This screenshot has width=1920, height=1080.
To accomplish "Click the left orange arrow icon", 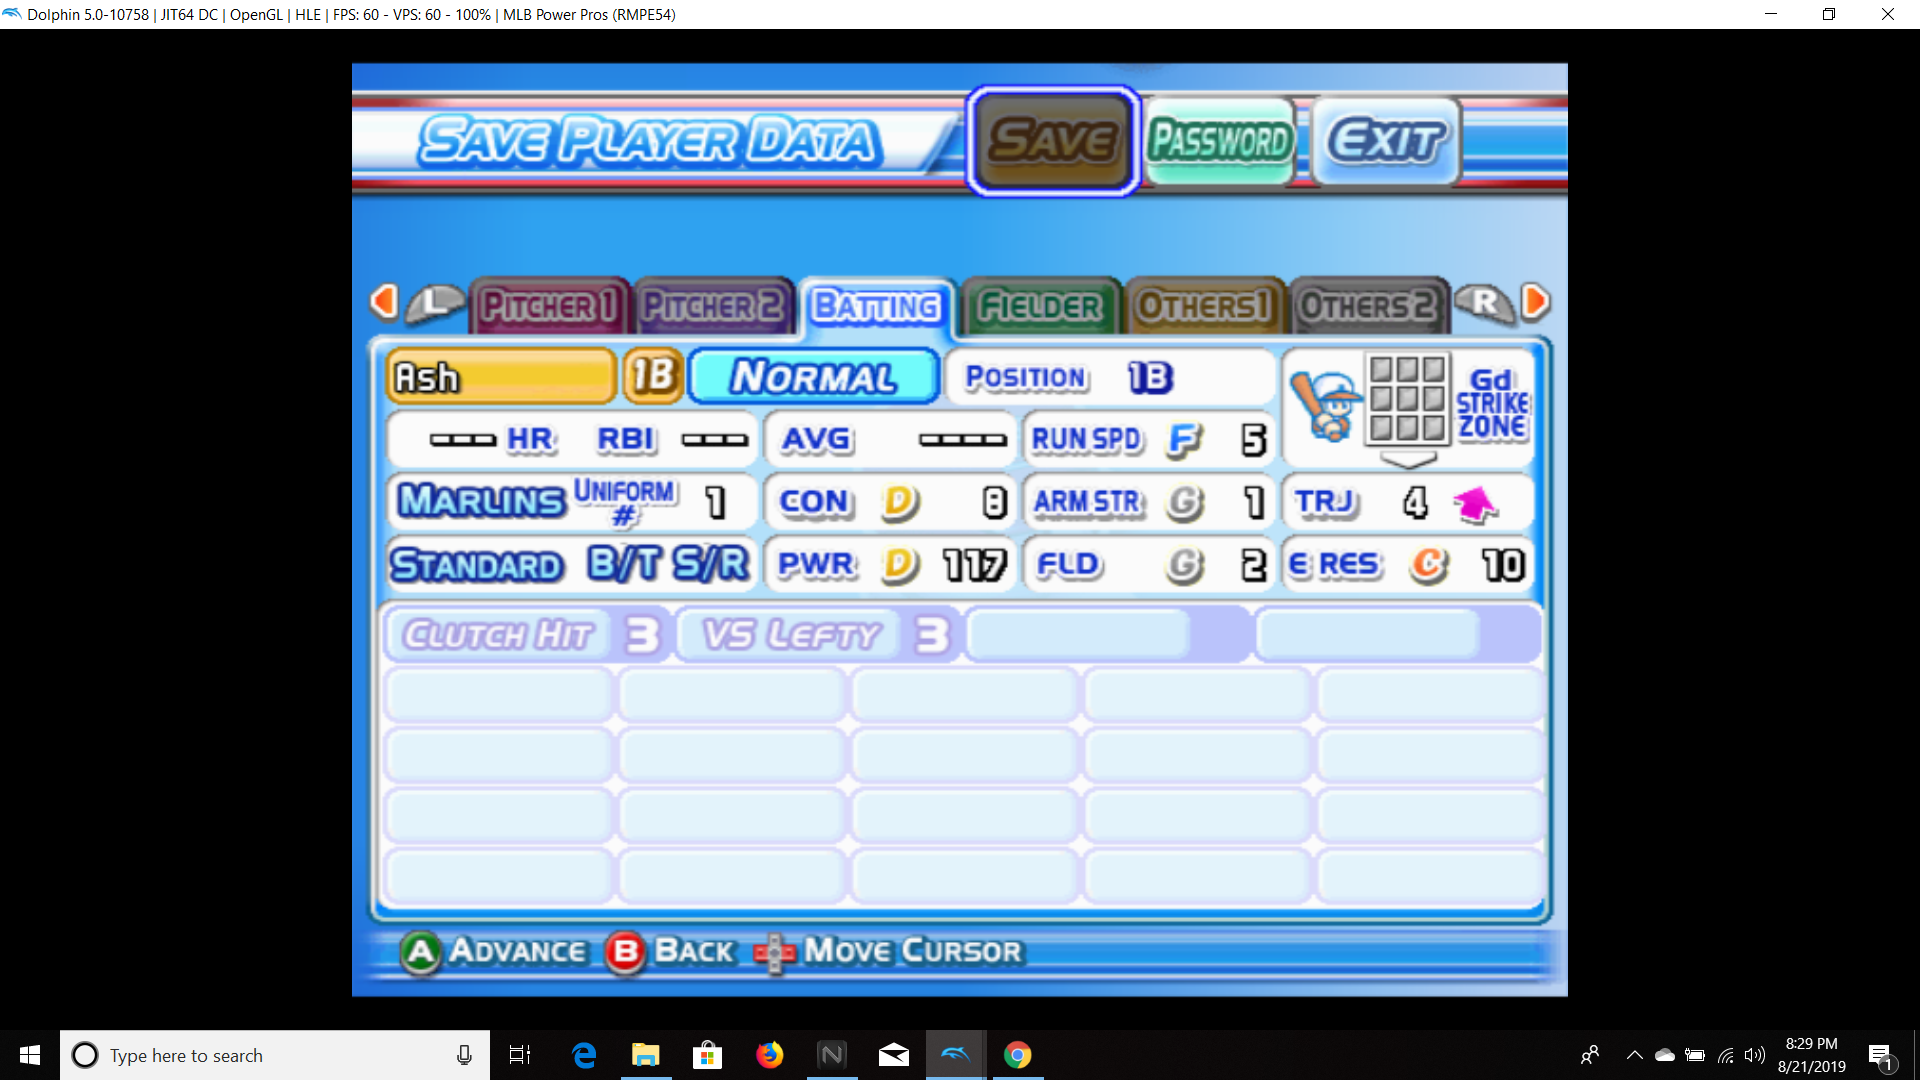I will tap(384, 301).
